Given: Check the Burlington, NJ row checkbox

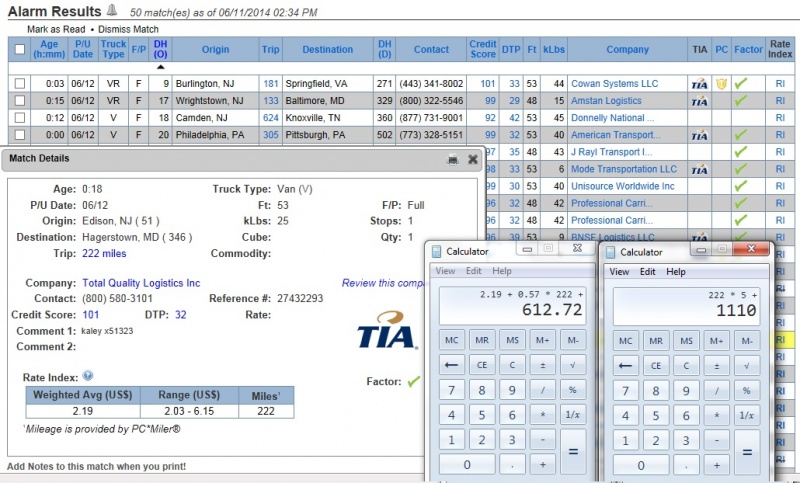Looking at the screenshot, I should click(20, 84).
